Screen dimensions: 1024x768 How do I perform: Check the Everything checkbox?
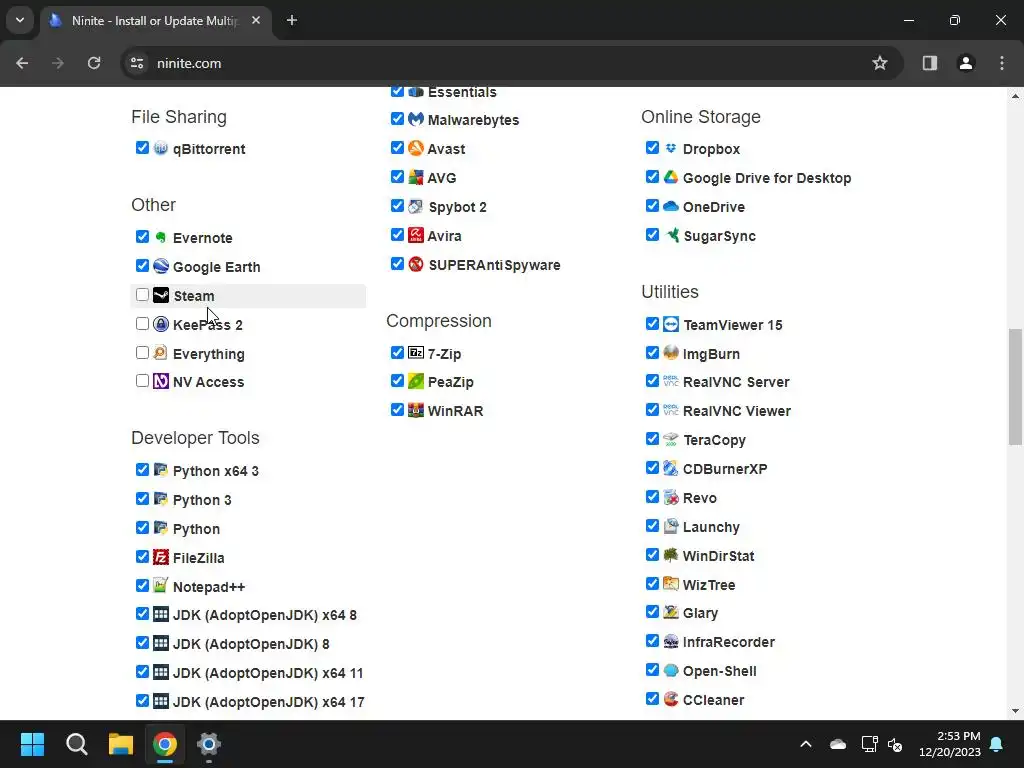click(142, 353)
